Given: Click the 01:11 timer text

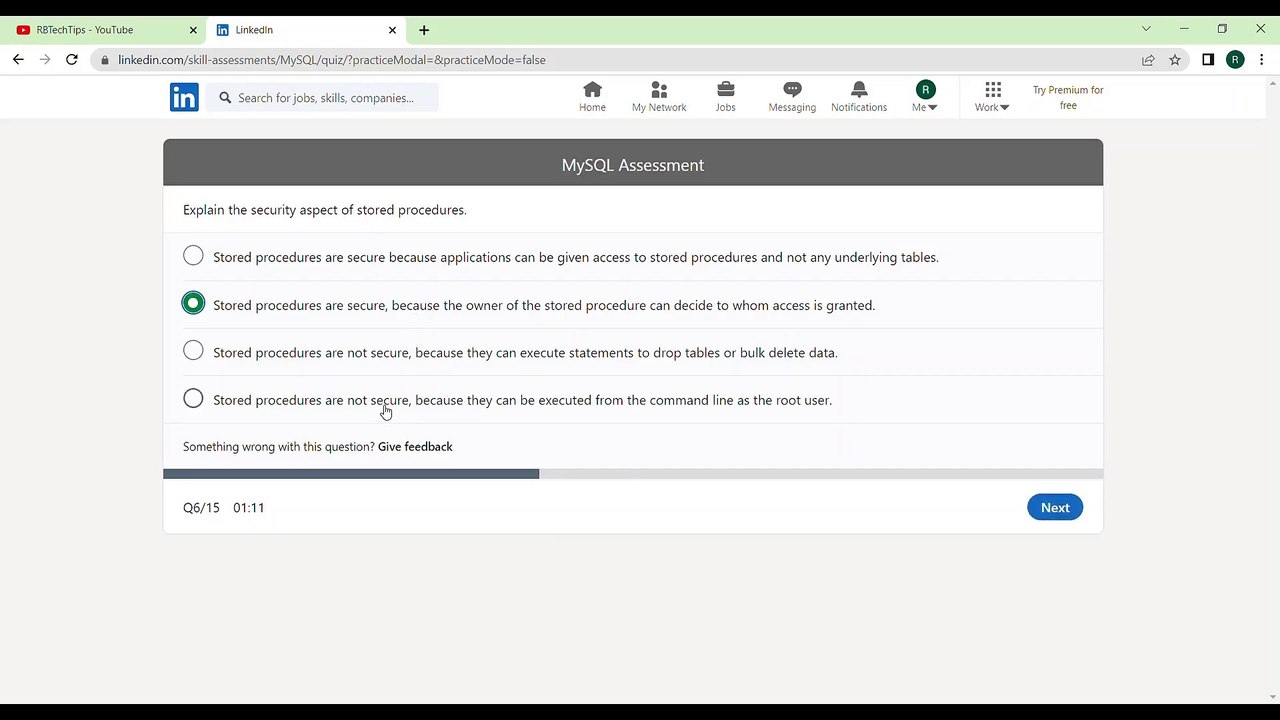Looking at the screenshot, I should (x=249, y=508).
